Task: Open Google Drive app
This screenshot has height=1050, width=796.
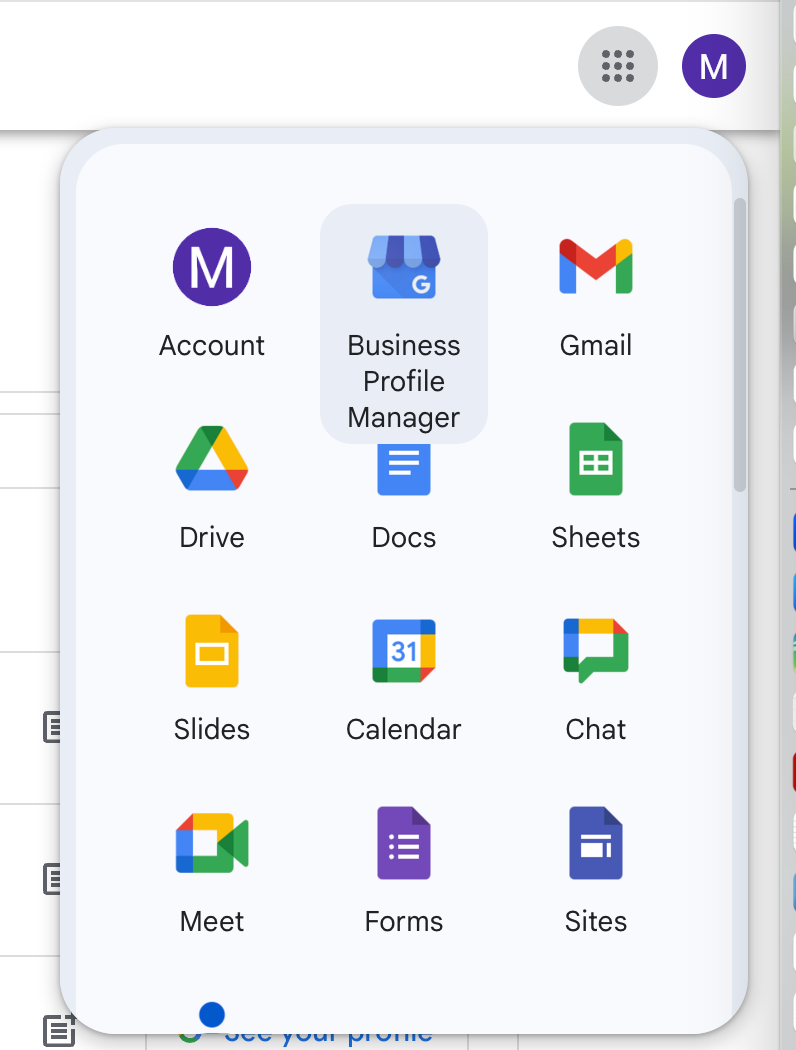Action: point(212,488)
